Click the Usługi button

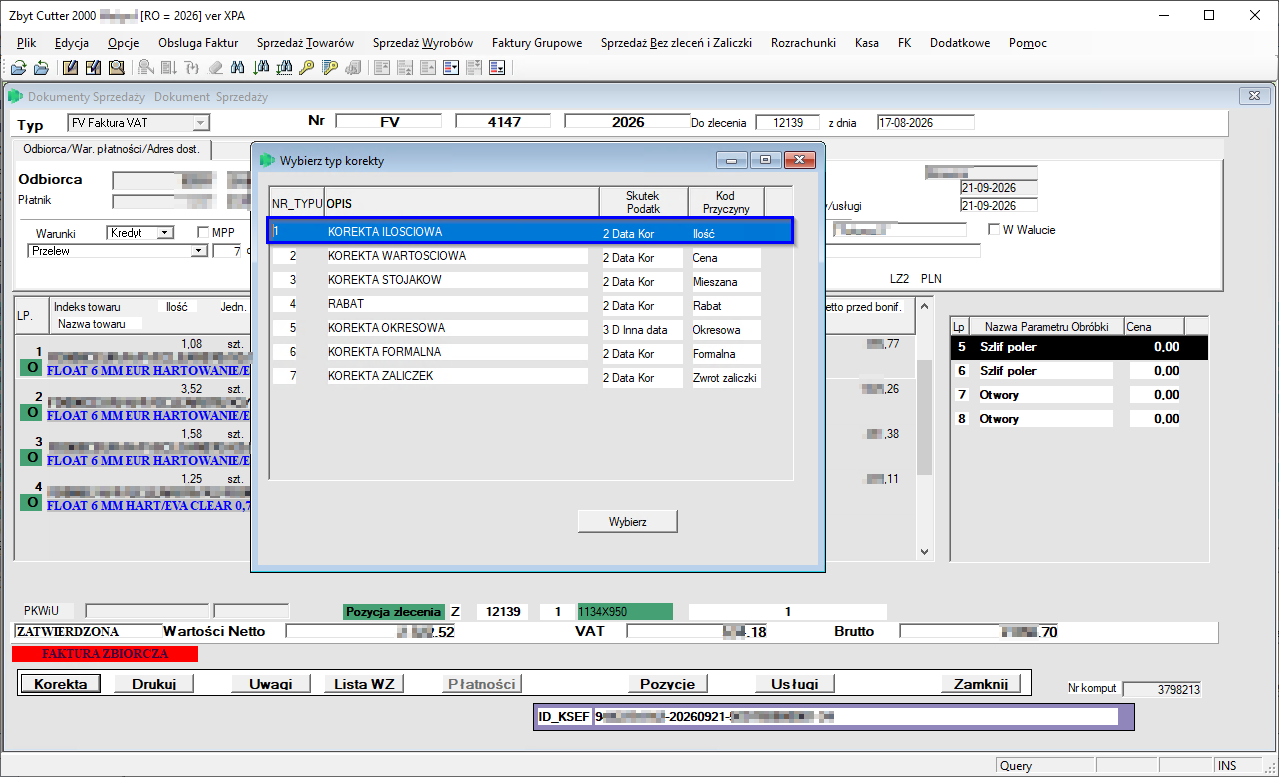(795, 684)
